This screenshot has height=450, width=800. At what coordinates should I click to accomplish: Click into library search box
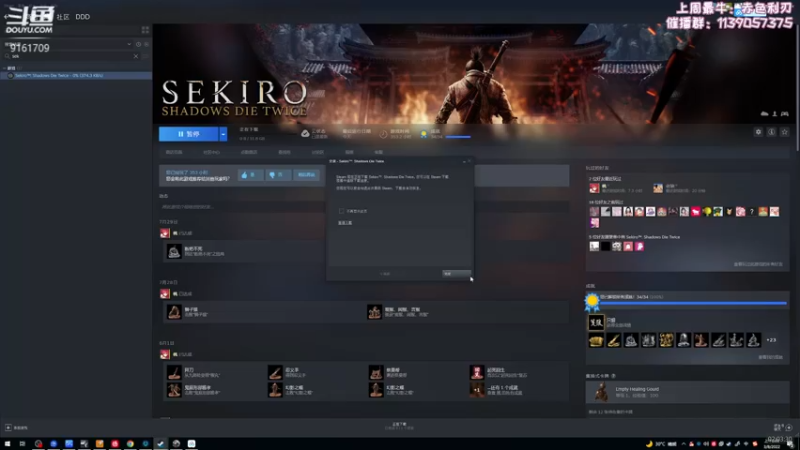click(x=69, y=56)
